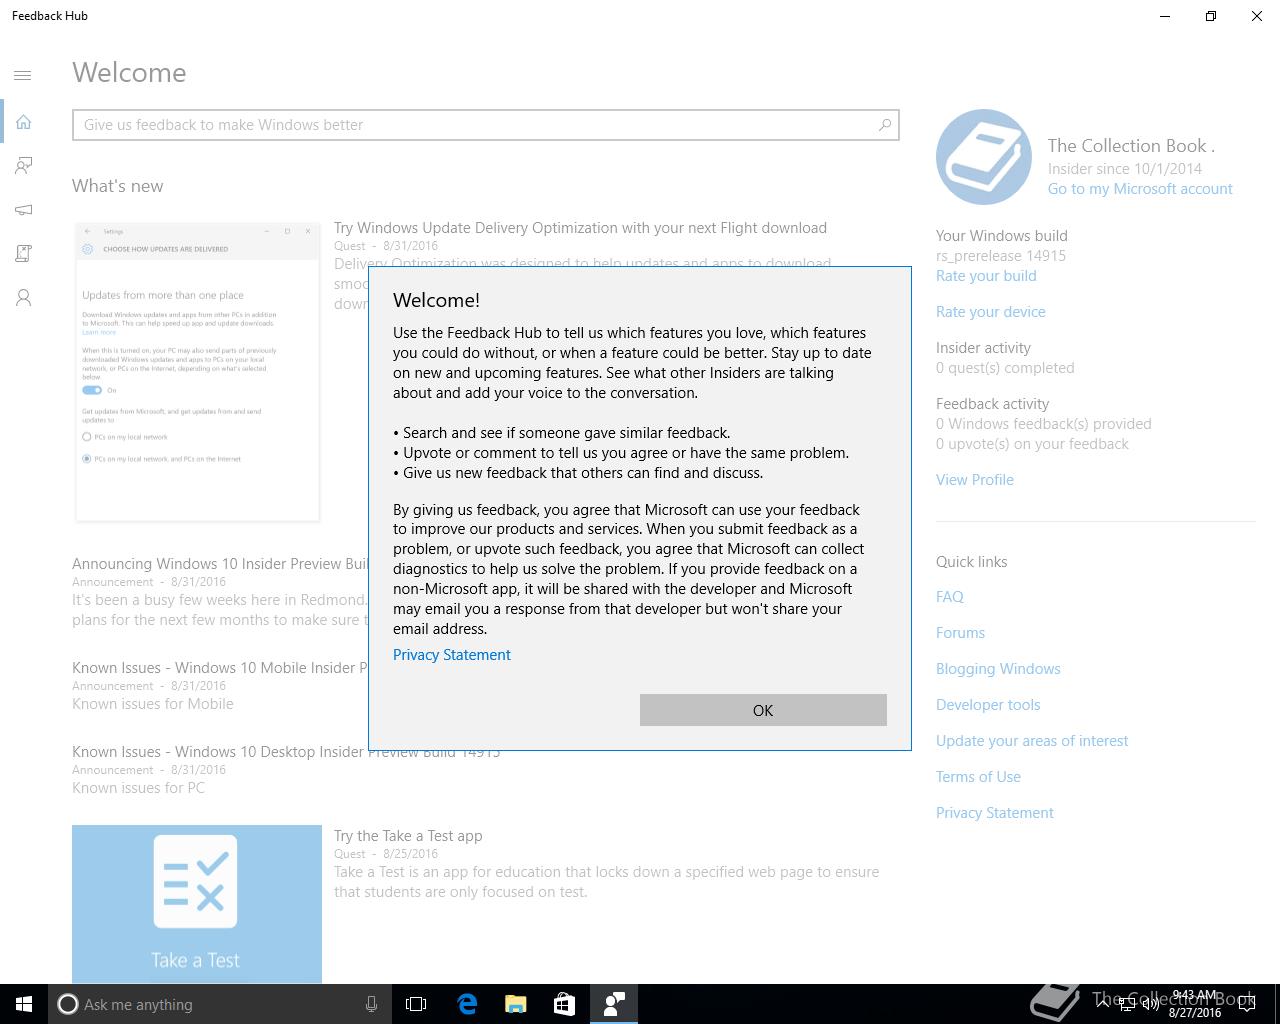This screenshot has width=1280, height=1024.
Task: Open the Quests sidebar icon
Action: (23, 254)
